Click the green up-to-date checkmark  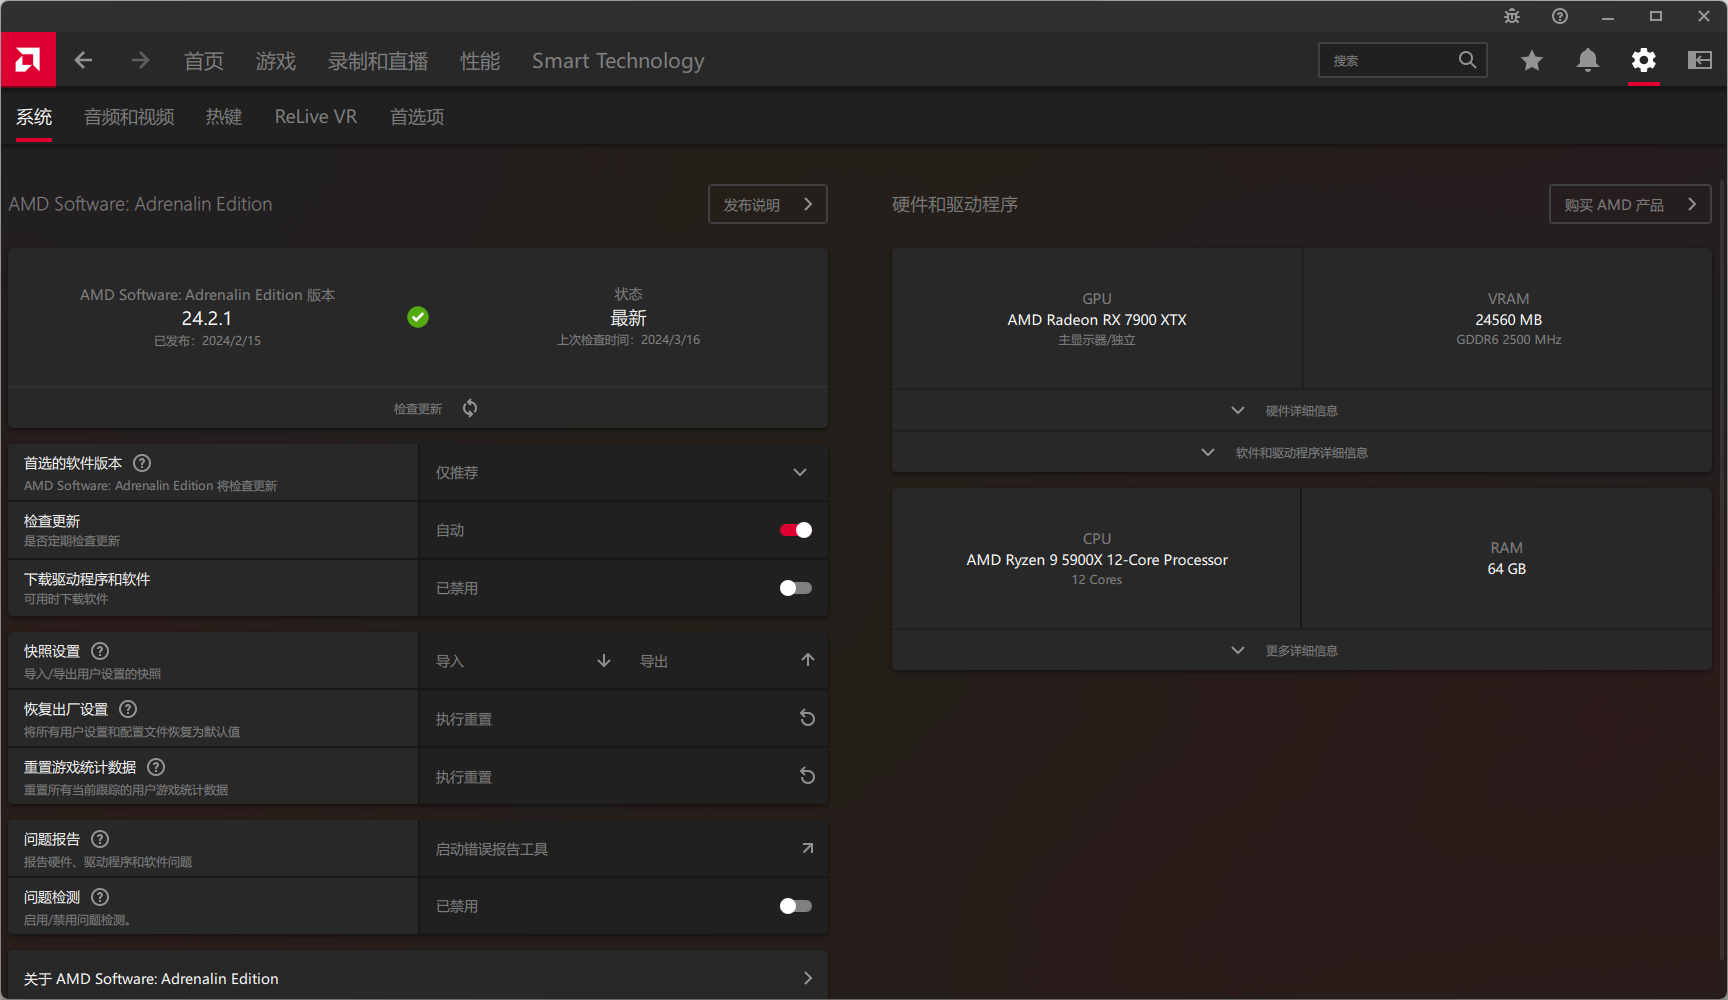(418, 317)
